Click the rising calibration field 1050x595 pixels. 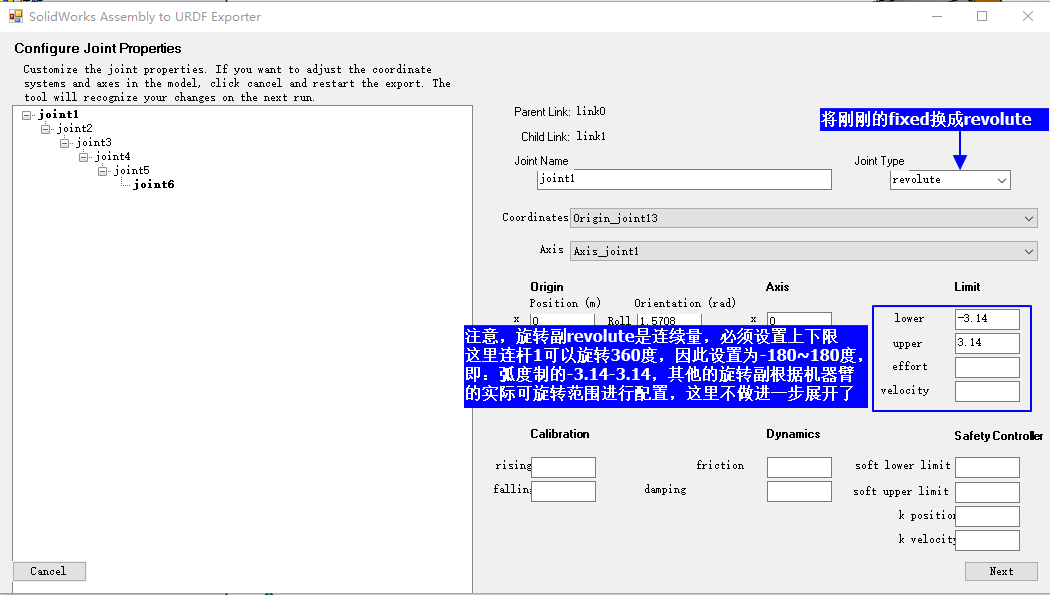click(x=563, y=467)
